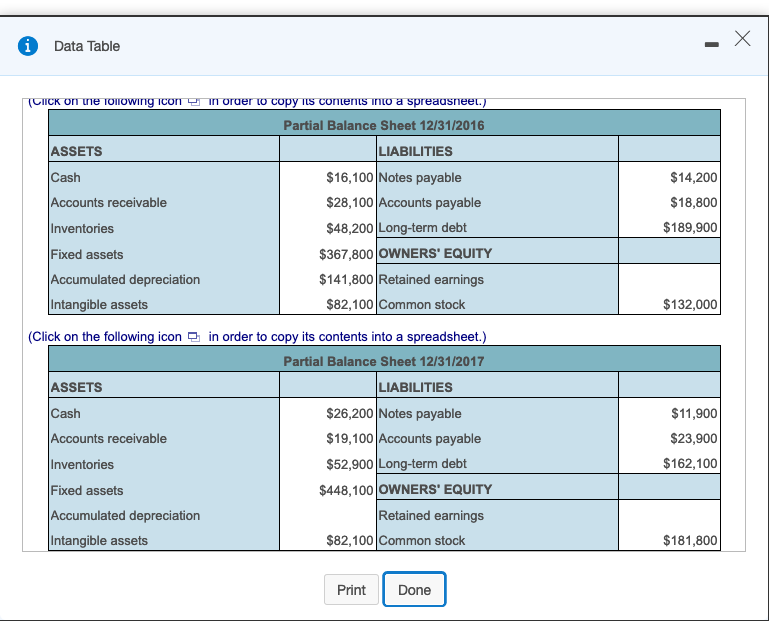Click the 2016 Cash value $16,100
Viewport: 769px width, 621px height.
(350, 178)
